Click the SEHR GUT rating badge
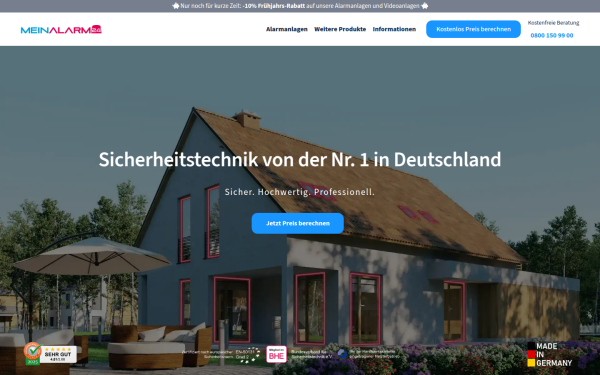Viewport: 600px width, 375px height. (51, 354)
